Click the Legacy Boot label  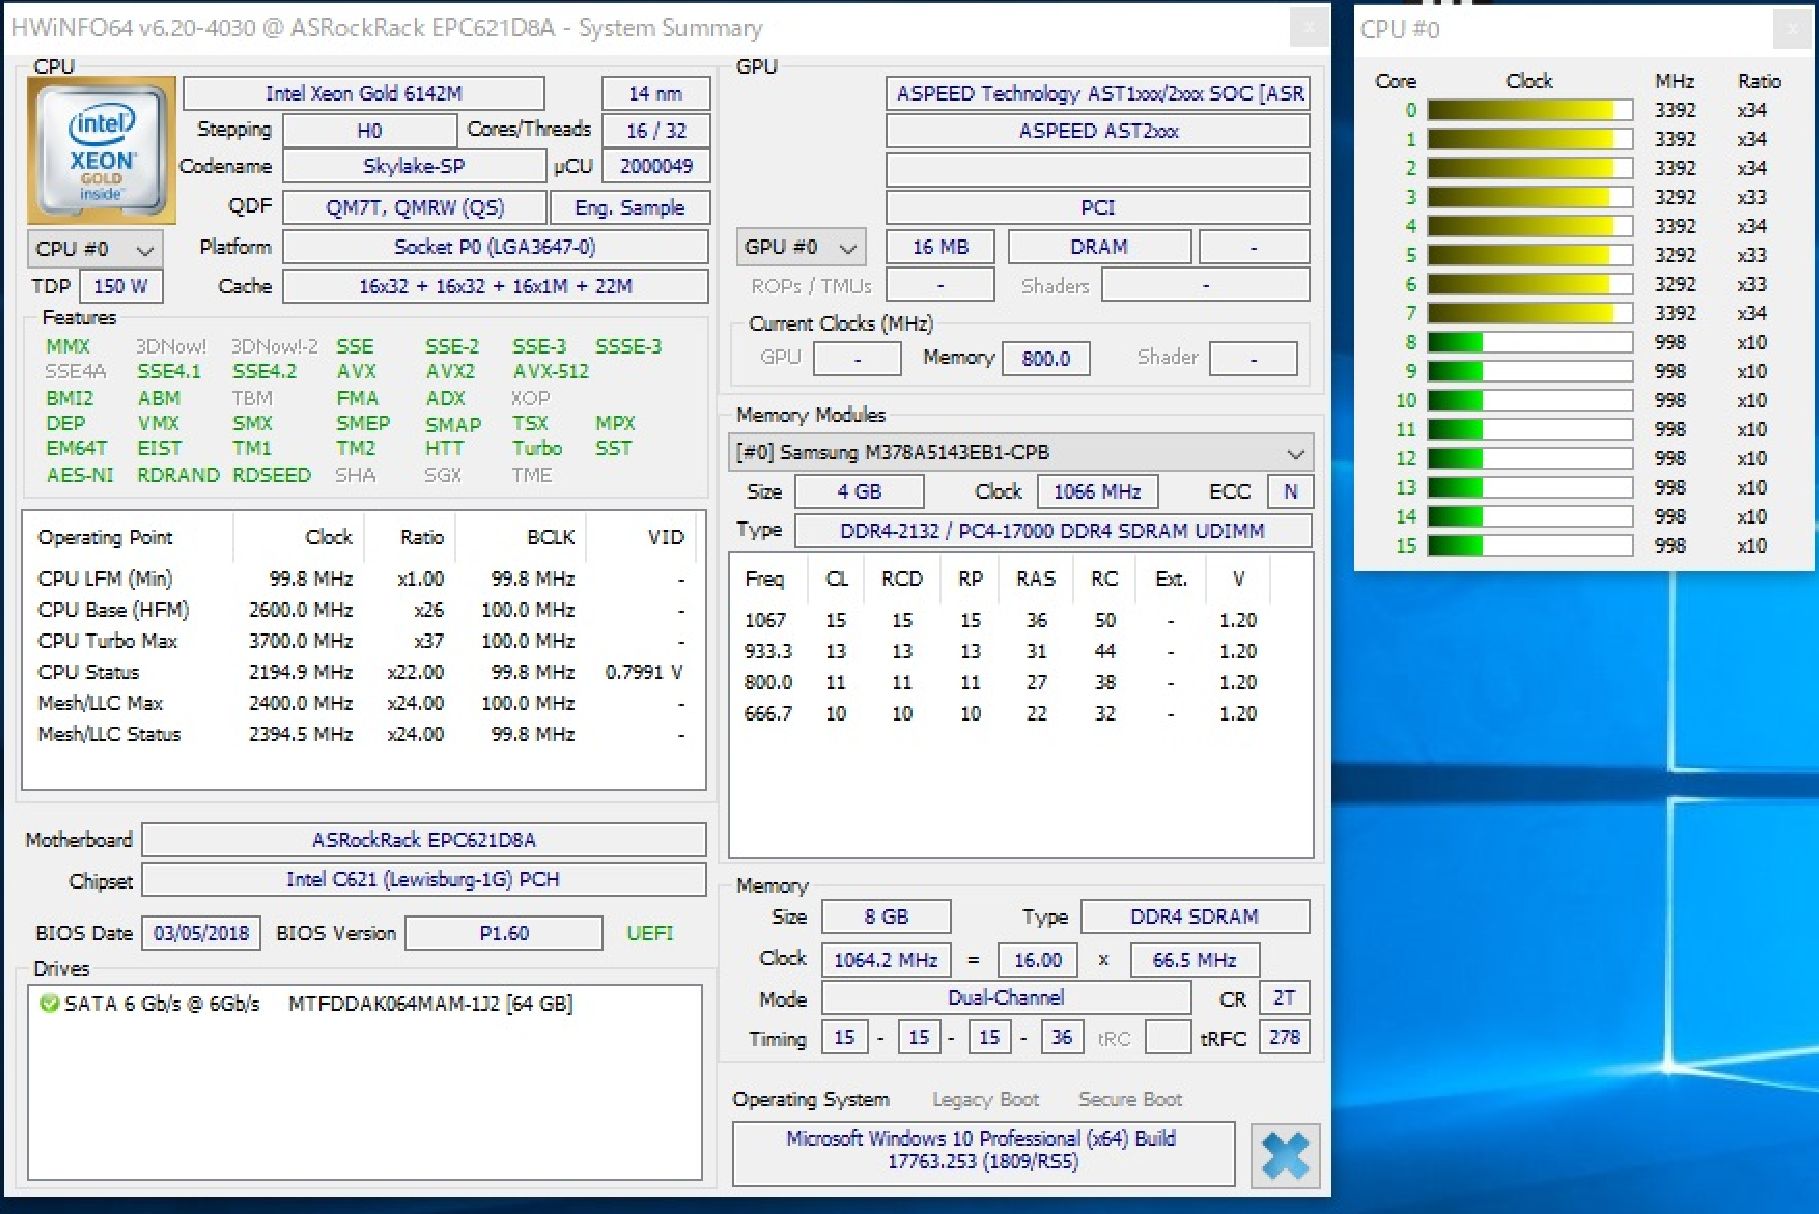(x=985, y=1099)
